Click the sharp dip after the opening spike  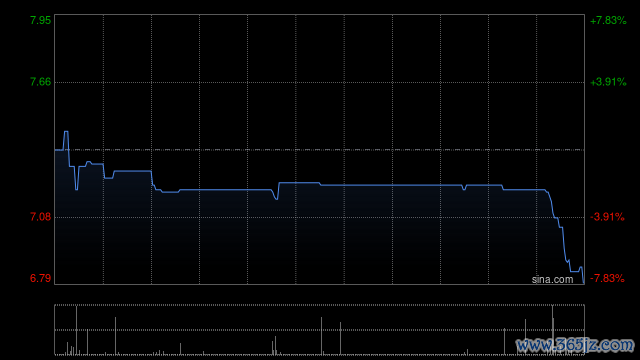point(76,189)
